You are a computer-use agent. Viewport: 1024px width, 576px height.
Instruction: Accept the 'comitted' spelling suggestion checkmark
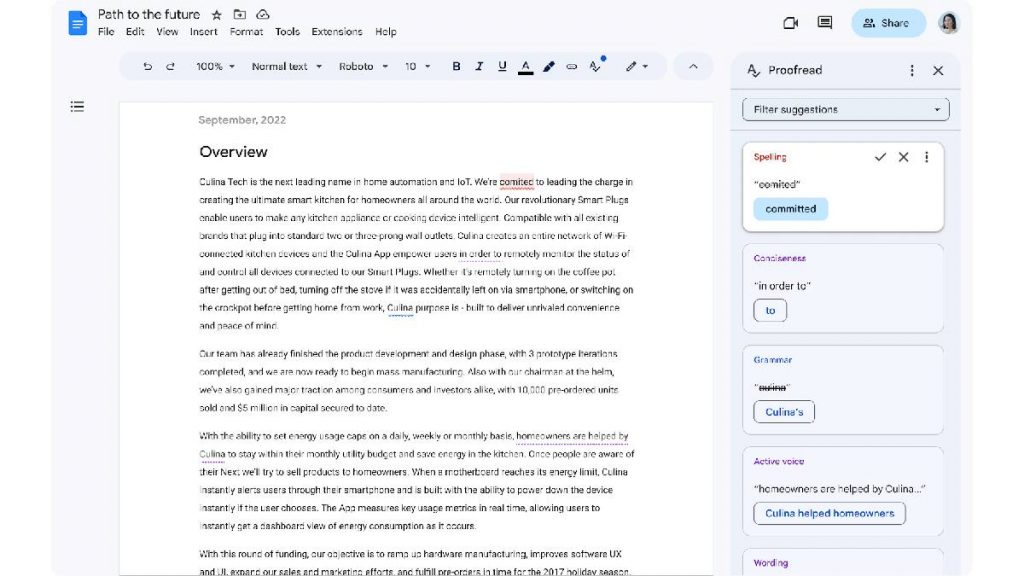(x=880, y=157)
